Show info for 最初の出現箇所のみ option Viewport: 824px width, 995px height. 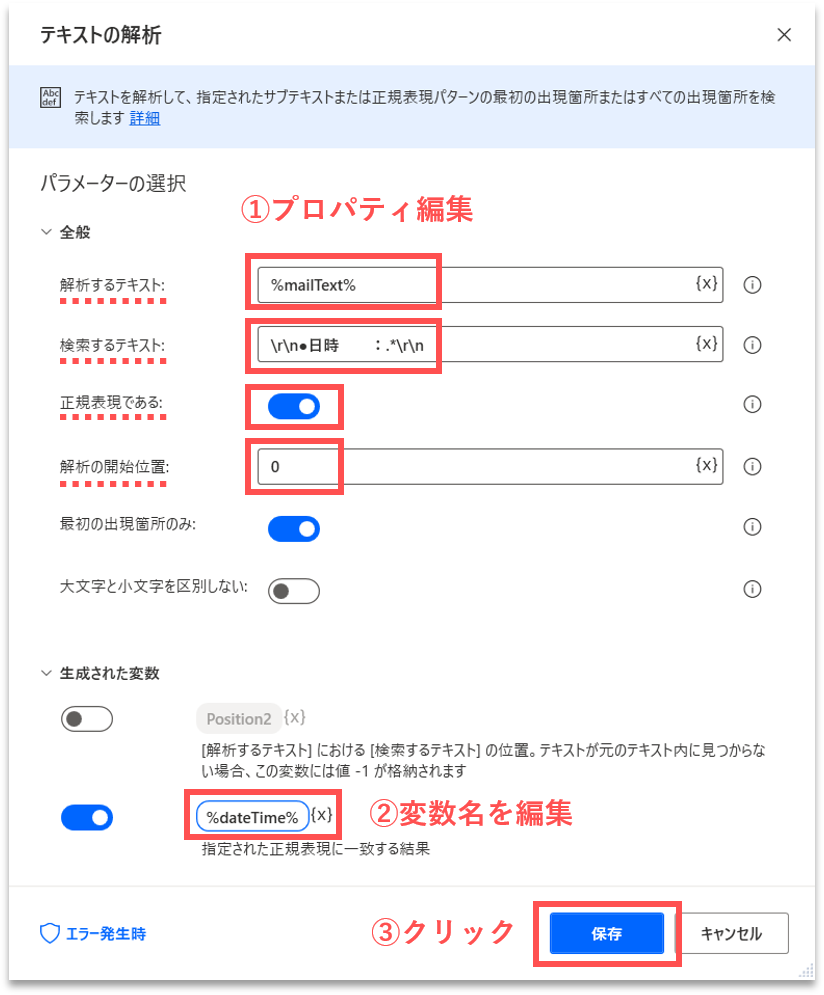[752, 527]
